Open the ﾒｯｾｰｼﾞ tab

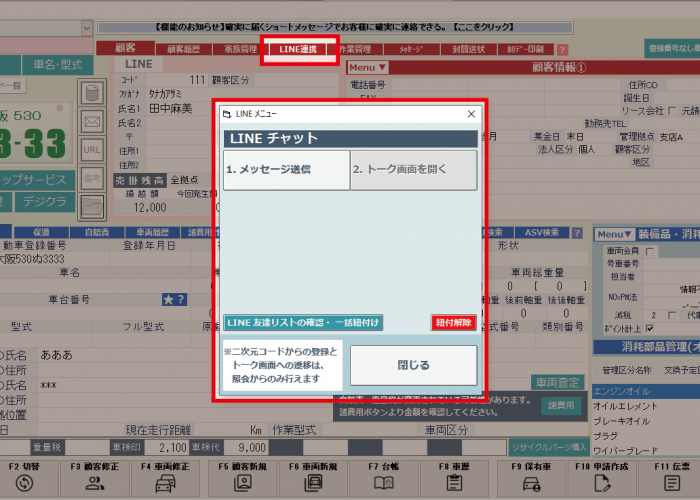pyautogui.click(x=411, y=49)
